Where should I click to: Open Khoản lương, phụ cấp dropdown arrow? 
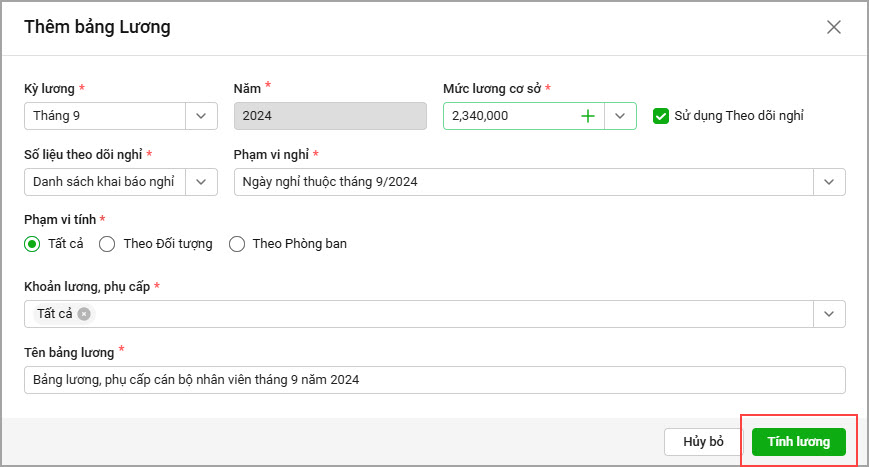829,314
